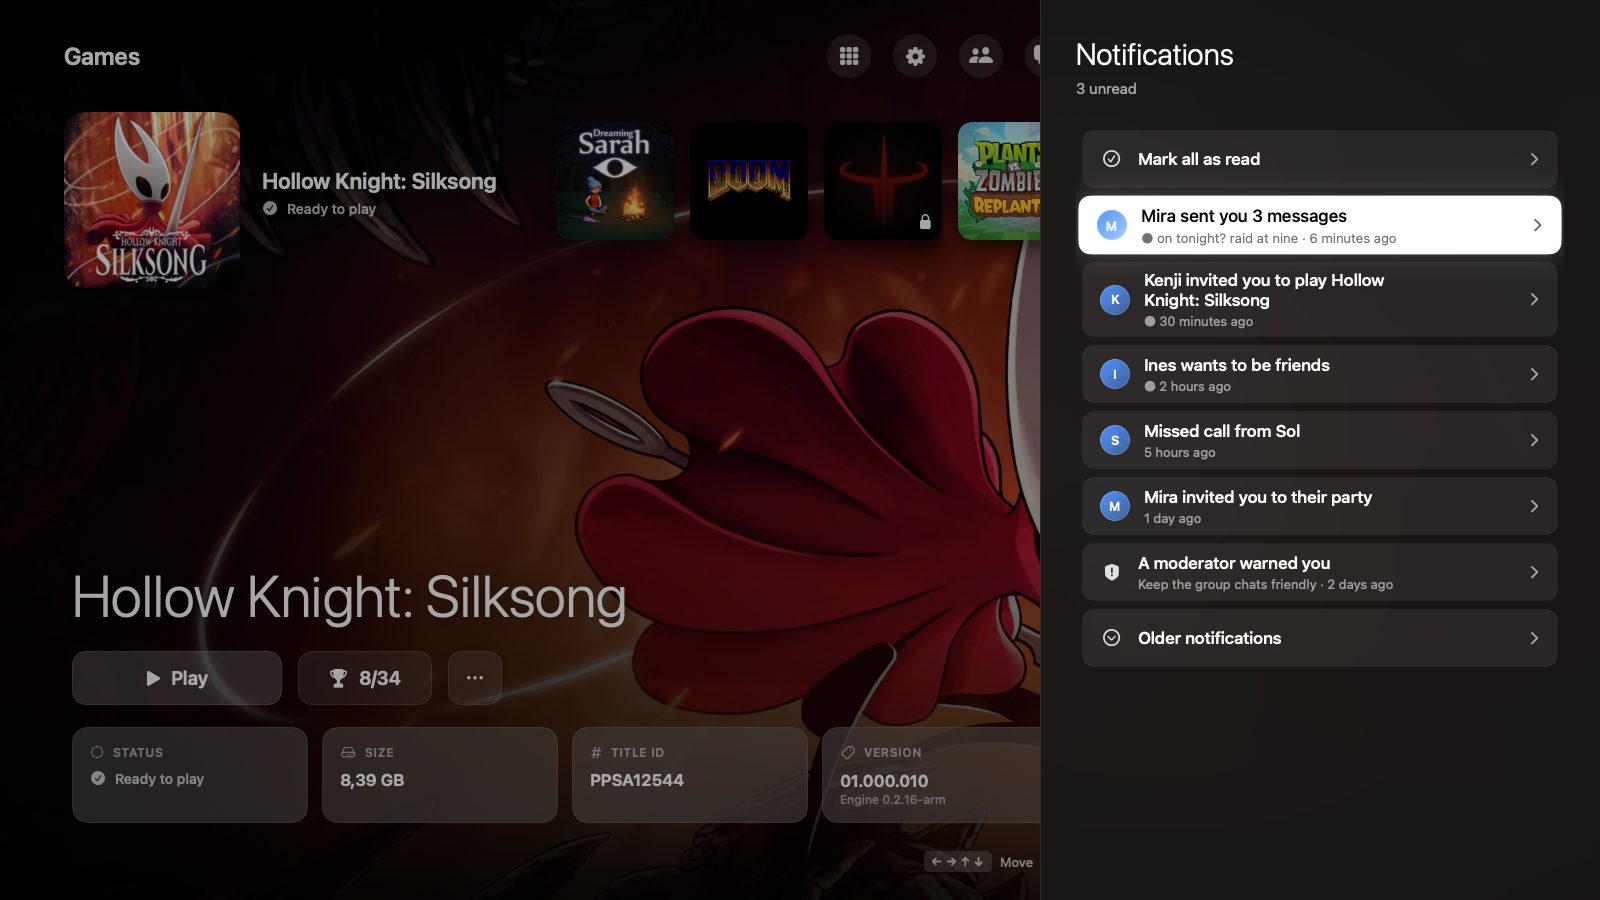Viewport: 1600px width, 900px height.
Task: Expand chevron on Kenji's Silksong invite
Action: pyautogui.click(x=1534, y=299)
